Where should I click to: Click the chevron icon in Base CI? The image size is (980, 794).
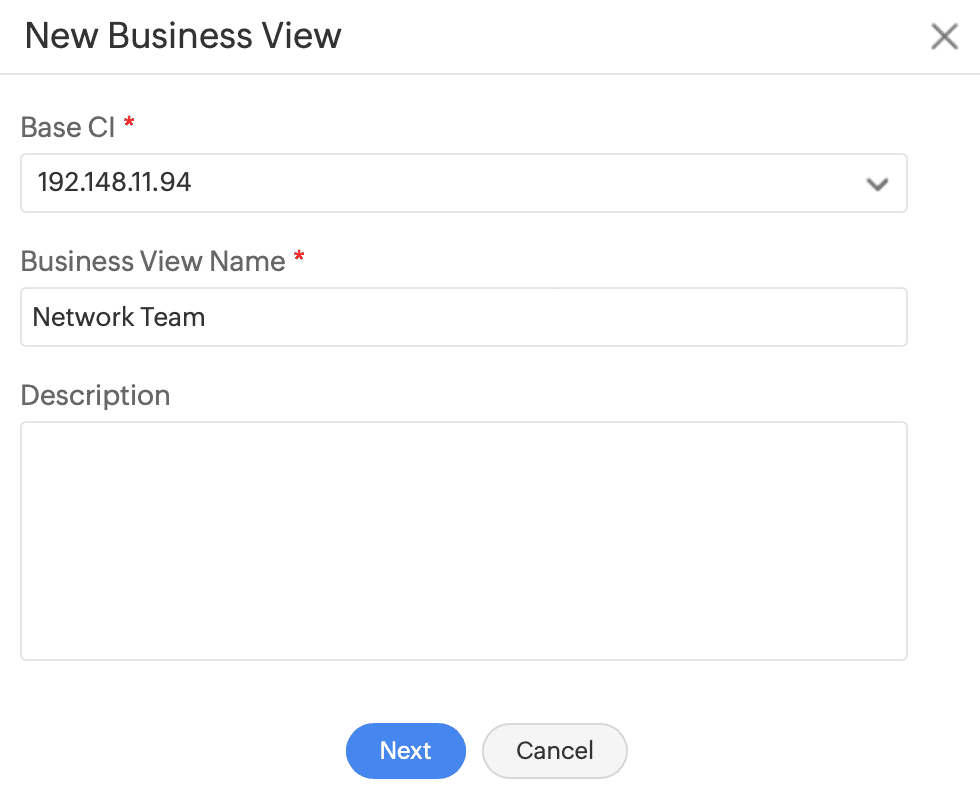click(877, 184)
